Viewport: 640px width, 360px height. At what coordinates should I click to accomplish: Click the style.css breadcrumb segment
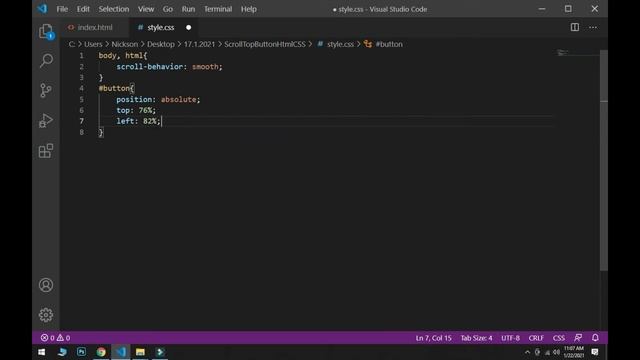tap(340, 44)
